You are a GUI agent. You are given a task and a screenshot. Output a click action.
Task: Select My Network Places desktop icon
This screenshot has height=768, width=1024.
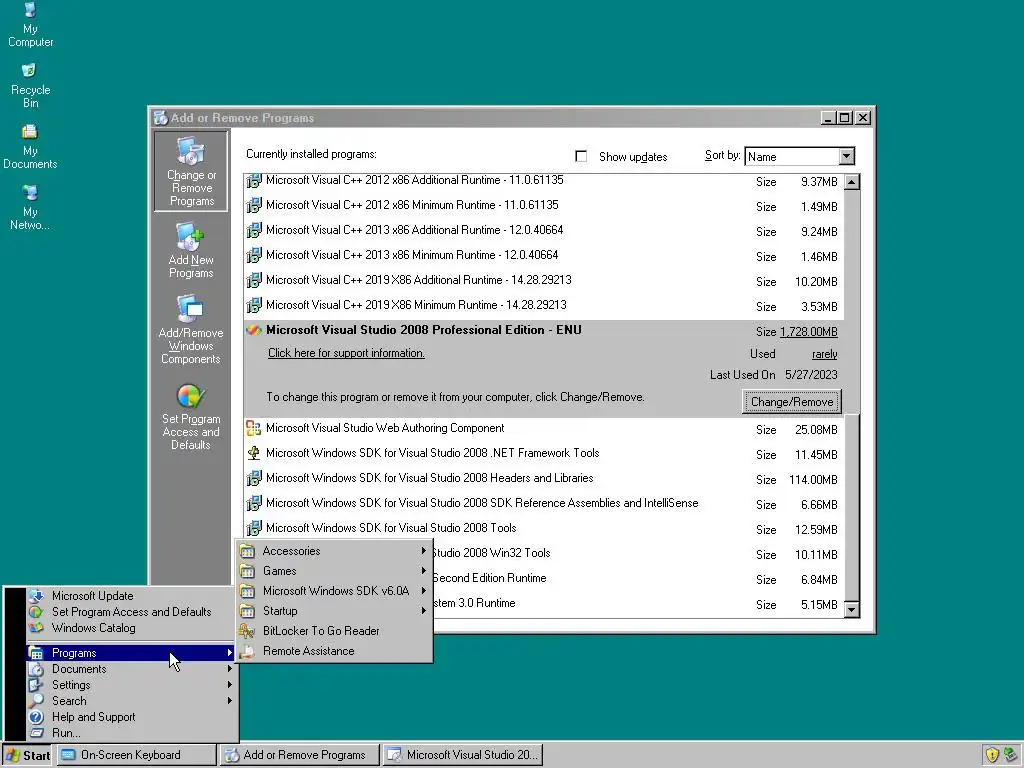(x=30, y=208)
